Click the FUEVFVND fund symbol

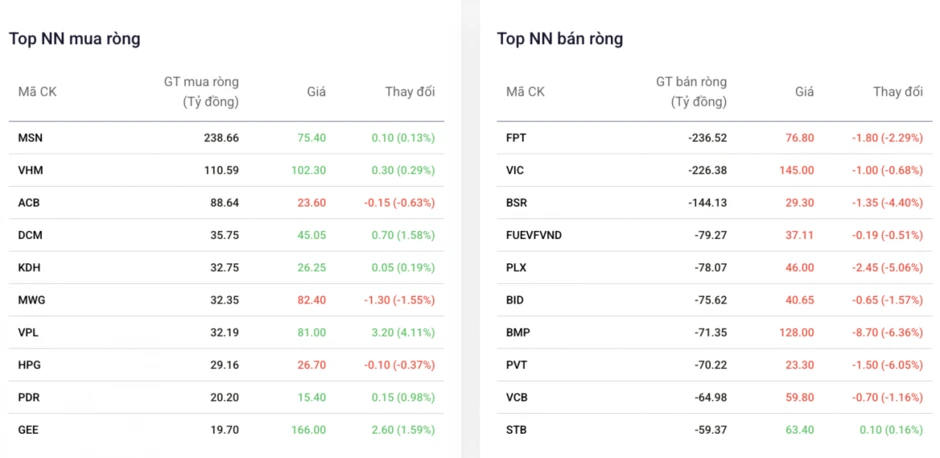[x=534, y=235]
